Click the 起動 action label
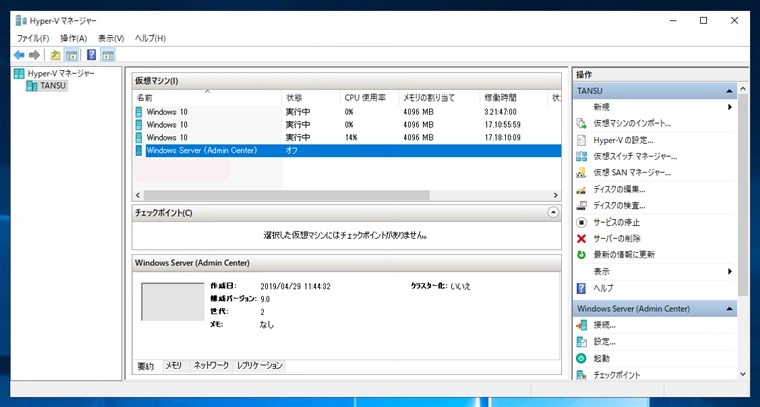Screen dimensions: 760x407 [x=602, y=359]
